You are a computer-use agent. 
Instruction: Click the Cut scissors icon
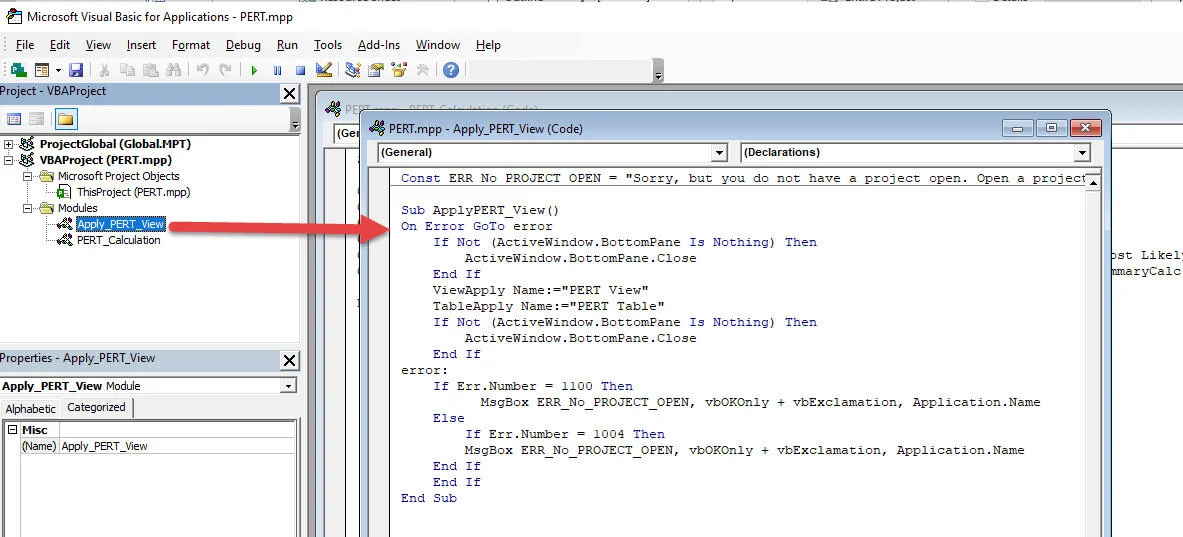pos(104,70)
